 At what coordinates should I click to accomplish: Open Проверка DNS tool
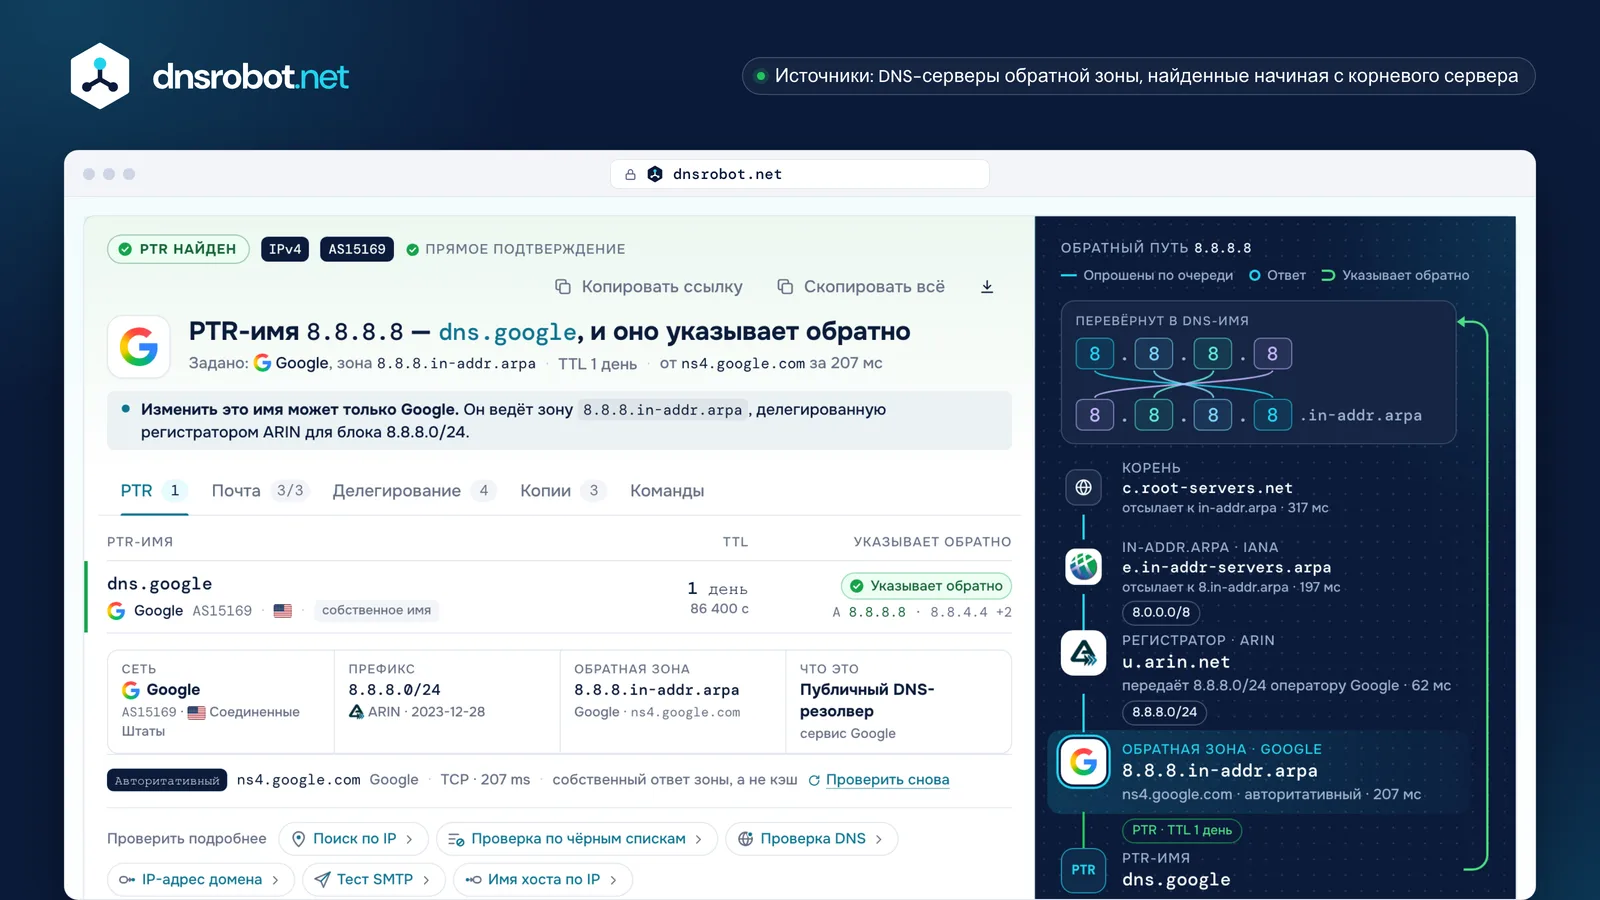coord(811,839)
